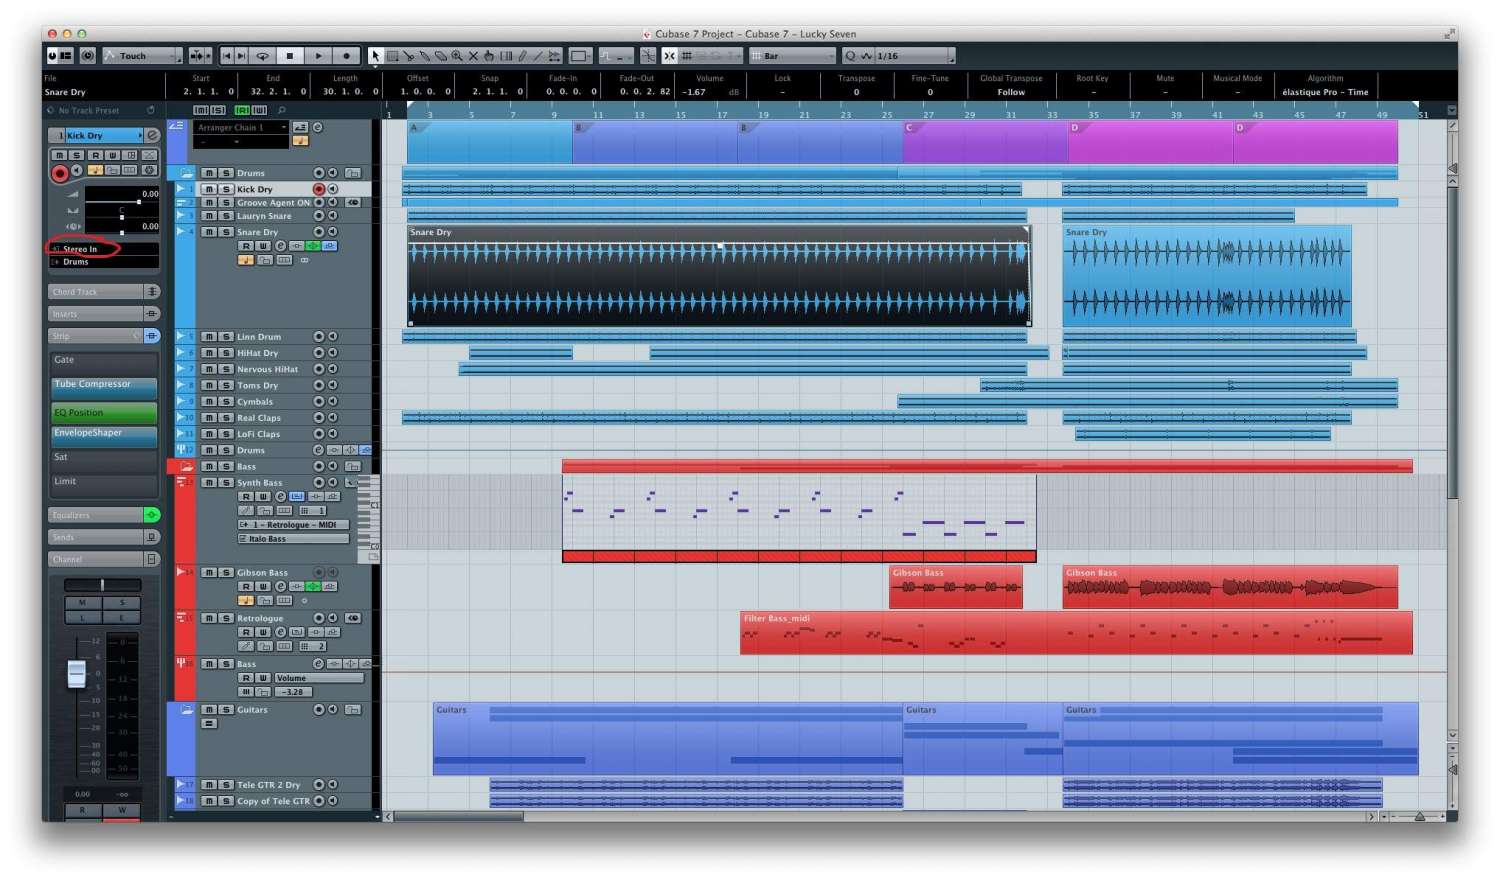Screen dimensions: 1500x880
Task: Disable record enable on Kick Dry track
Action: click(319, 189)
